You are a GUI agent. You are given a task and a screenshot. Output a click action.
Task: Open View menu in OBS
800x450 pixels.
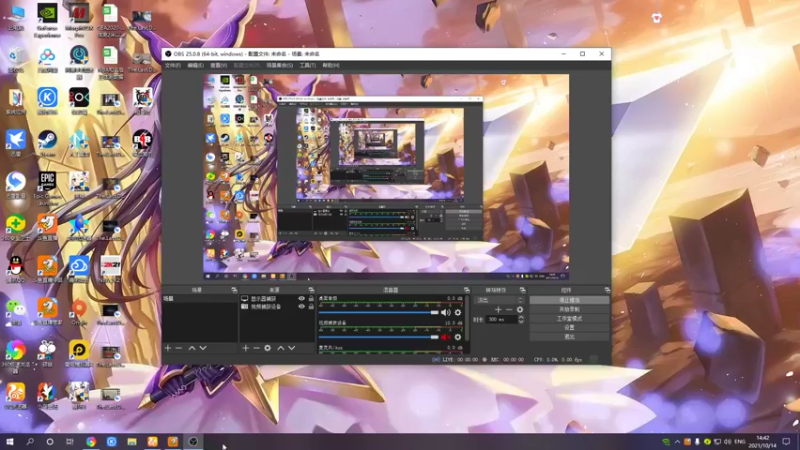[218, 65]
